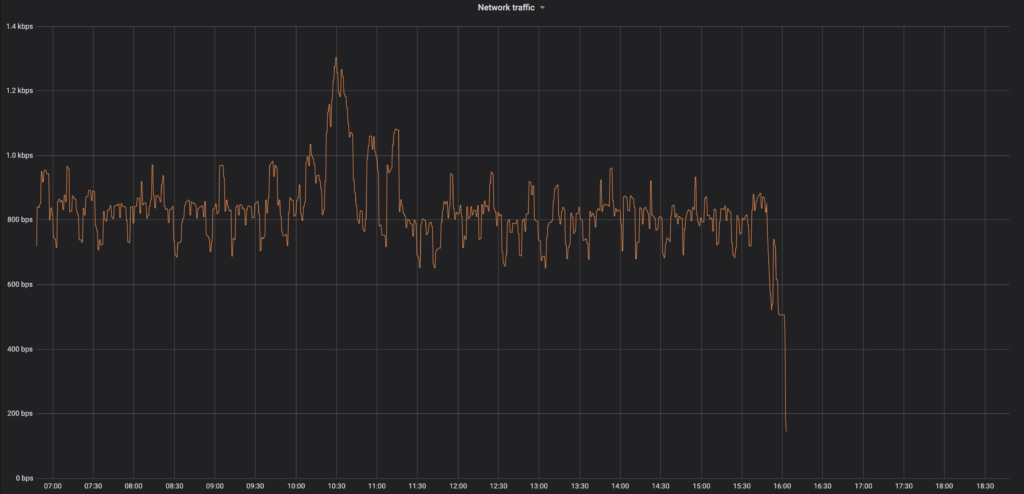Viewport: 1024px width, 494px height.
Task: Click the 12:00 time axis label
Action: [457, 486]
